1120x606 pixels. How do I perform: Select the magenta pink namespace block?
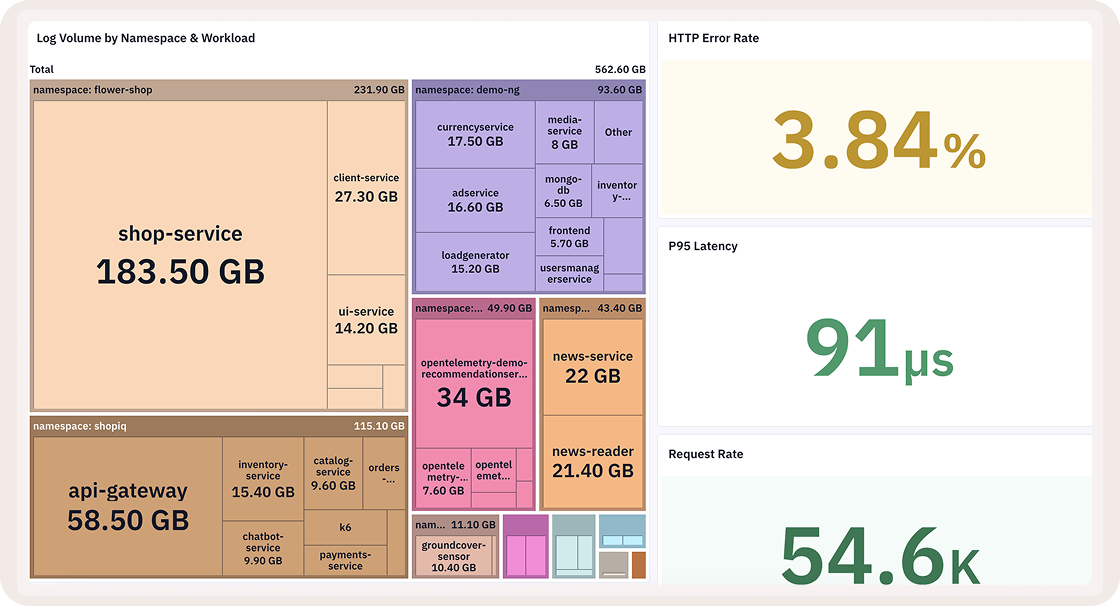(526, 547)
